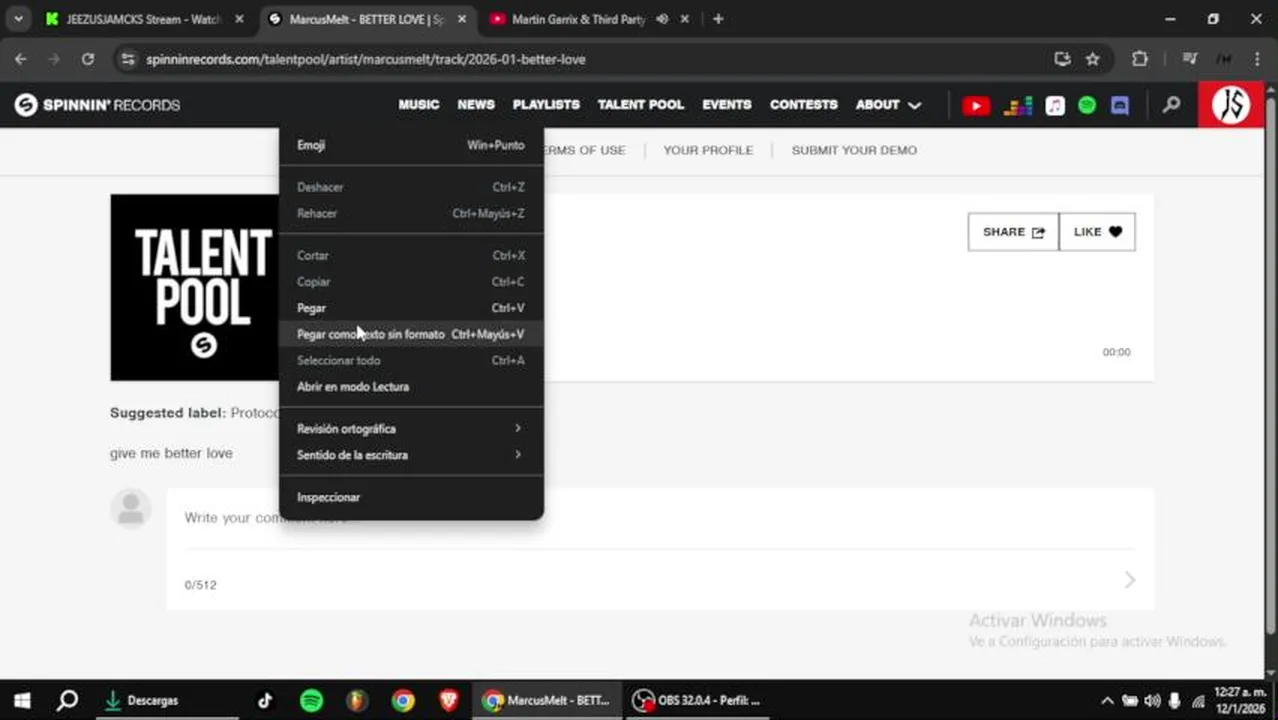Switch to OBS 32.0.4 in the taskbar

[x=697, y=701]
